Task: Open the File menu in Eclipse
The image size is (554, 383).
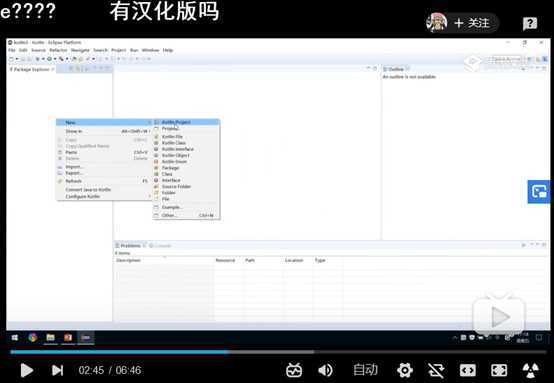Action: pos(12,50)
